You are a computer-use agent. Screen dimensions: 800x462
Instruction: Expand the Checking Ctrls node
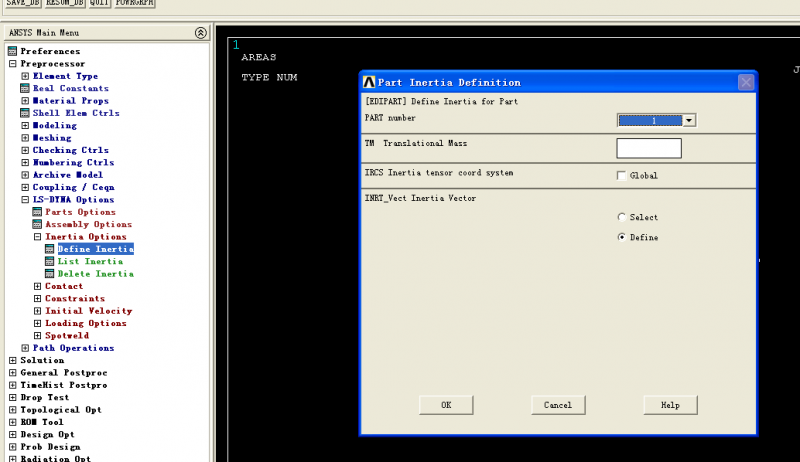[x=25, y=150]
